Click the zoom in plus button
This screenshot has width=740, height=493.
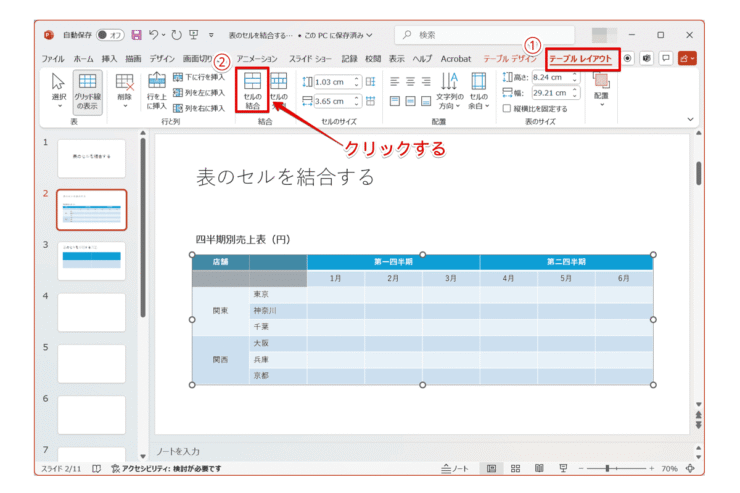click(651, 468)
